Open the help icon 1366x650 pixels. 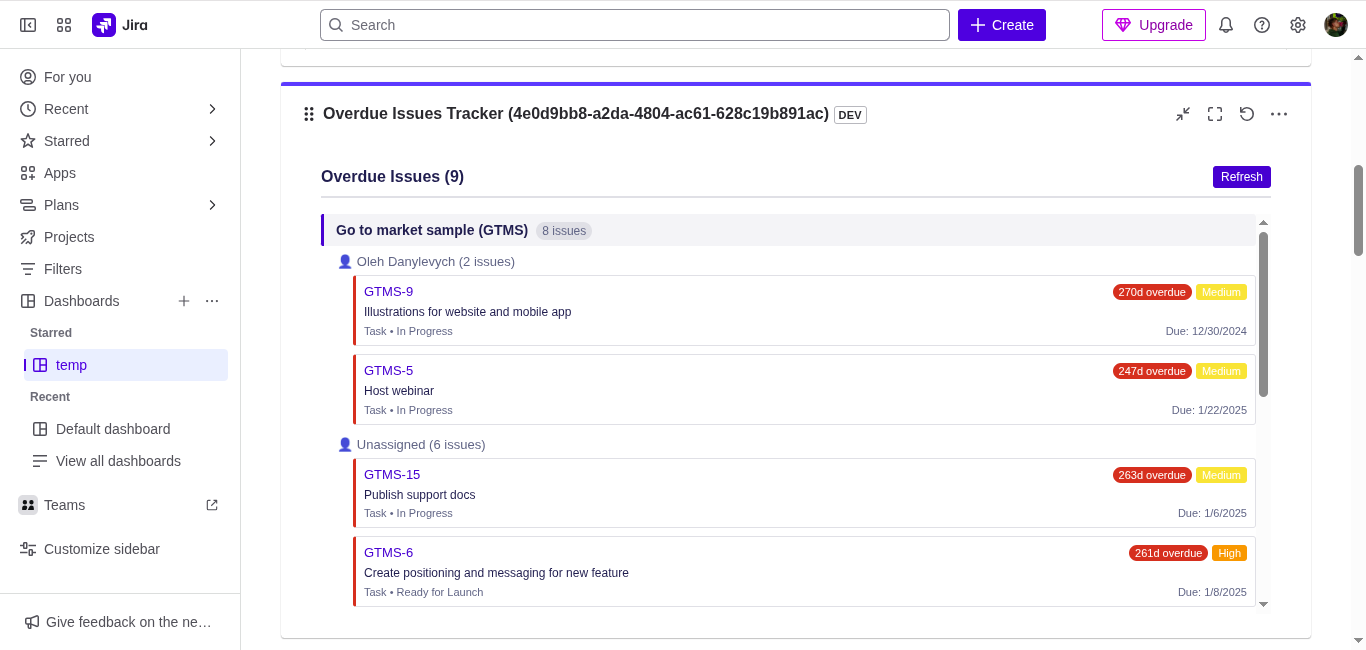[1262, 24]
